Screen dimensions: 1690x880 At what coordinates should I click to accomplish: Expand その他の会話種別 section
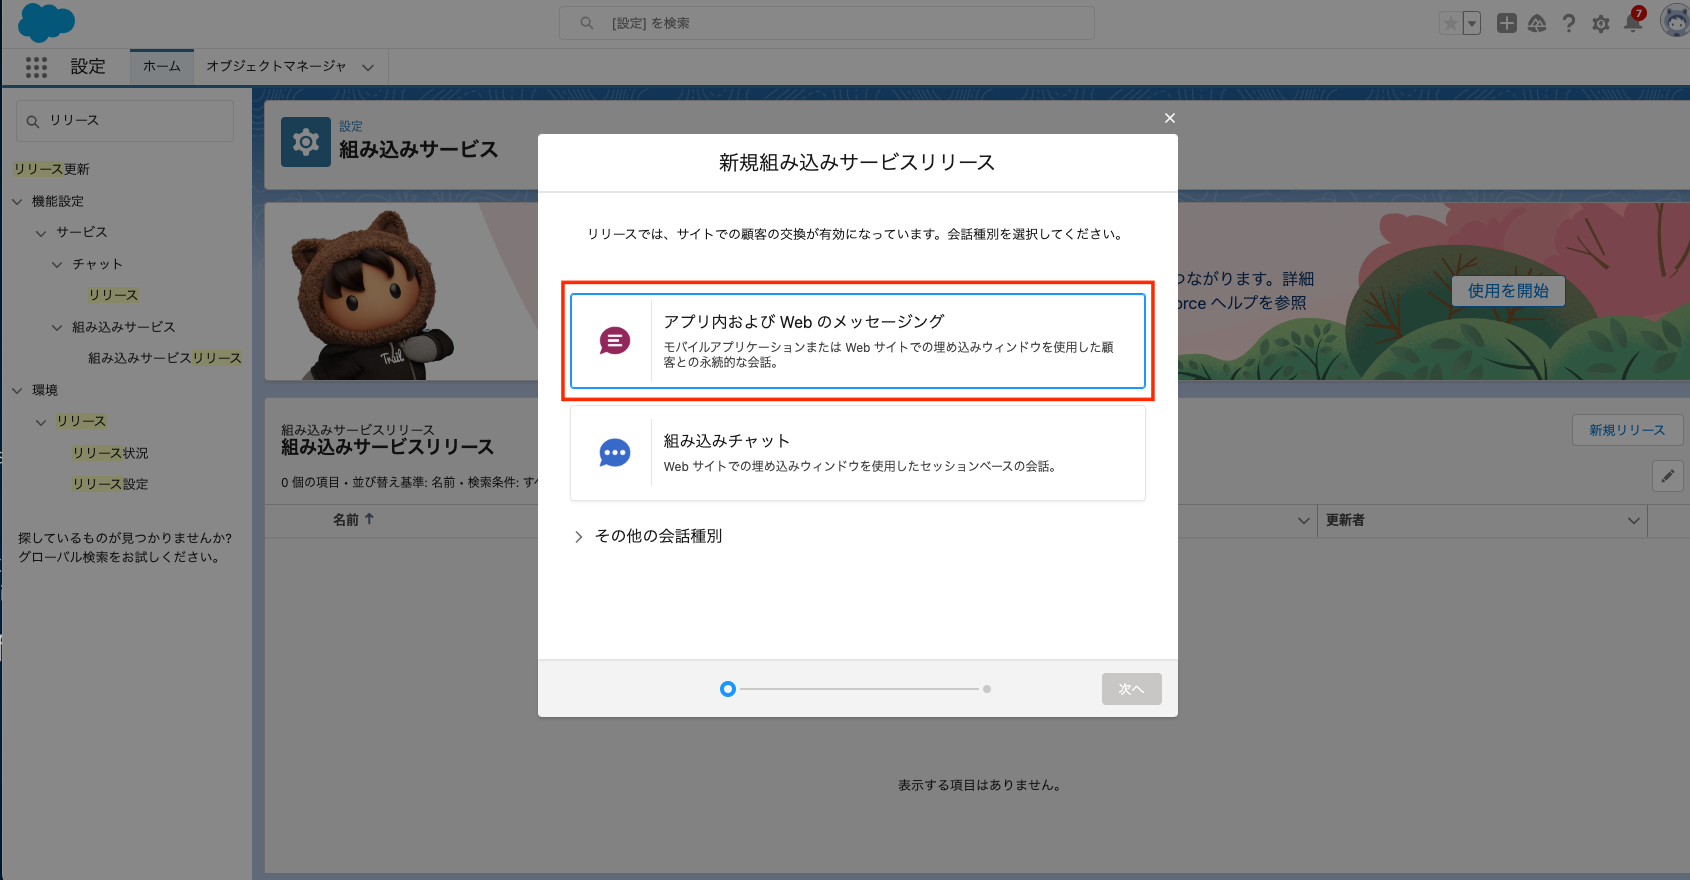click(x=648, y=536)
